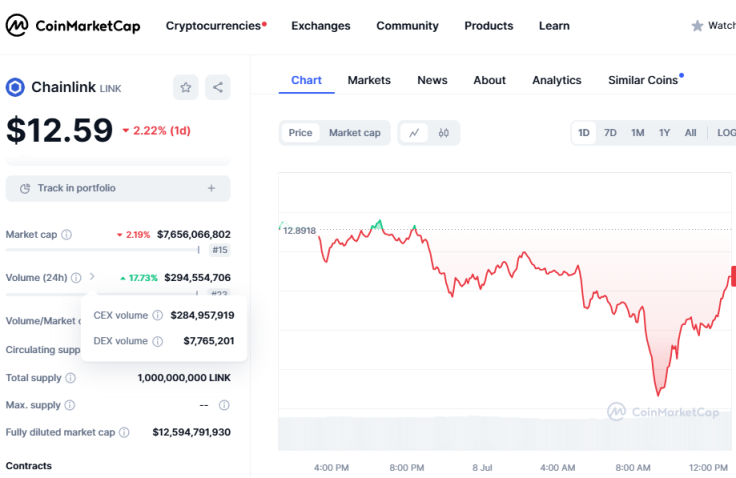The height and width of the screenshot is (478, 736).
Task: Switch to candlestick chart icon
Action: (x=444, y=133)
